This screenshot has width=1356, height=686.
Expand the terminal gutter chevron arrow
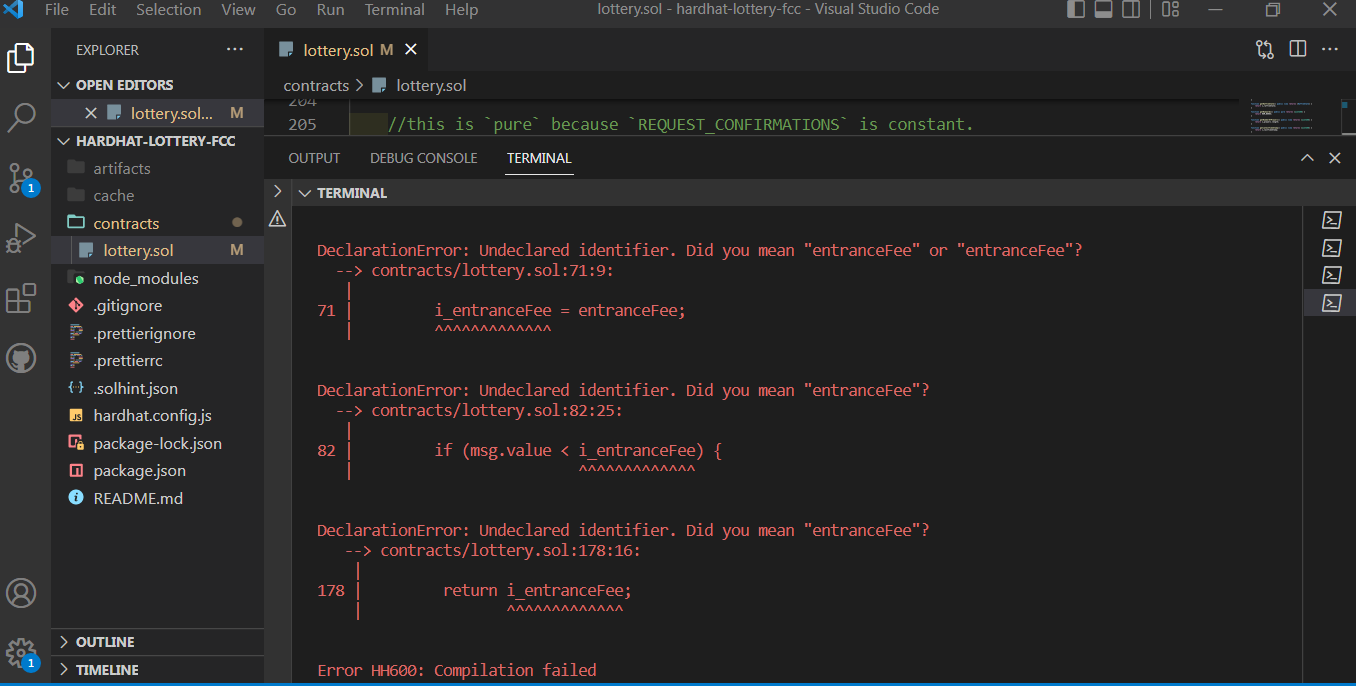pyautogui.click(x=278, y=191)
